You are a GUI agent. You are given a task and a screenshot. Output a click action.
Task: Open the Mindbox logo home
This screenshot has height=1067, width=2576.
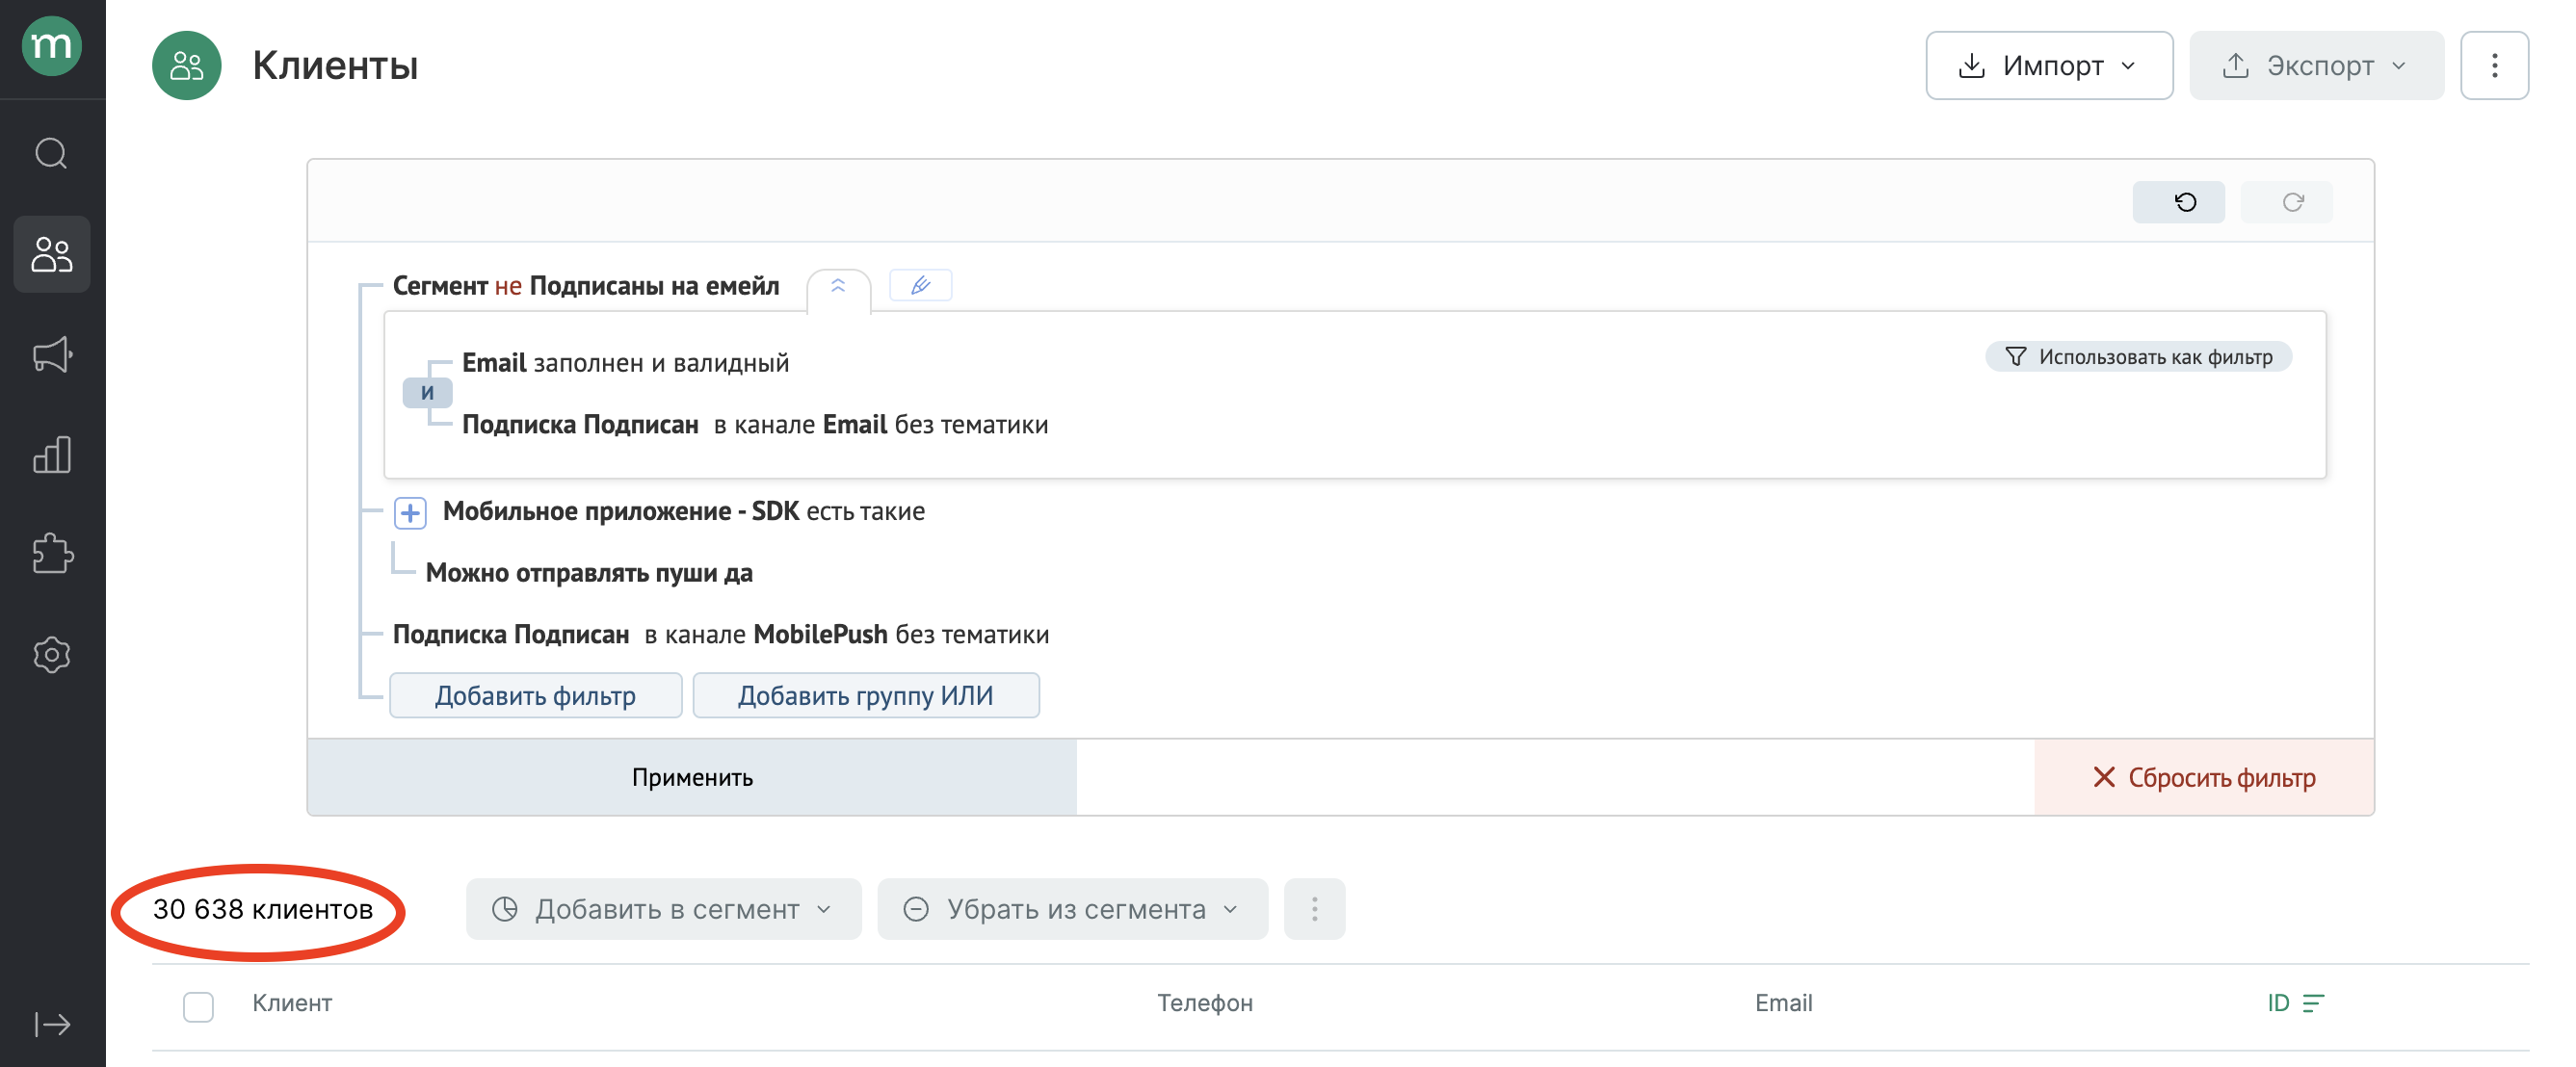(x=51, y=46)
